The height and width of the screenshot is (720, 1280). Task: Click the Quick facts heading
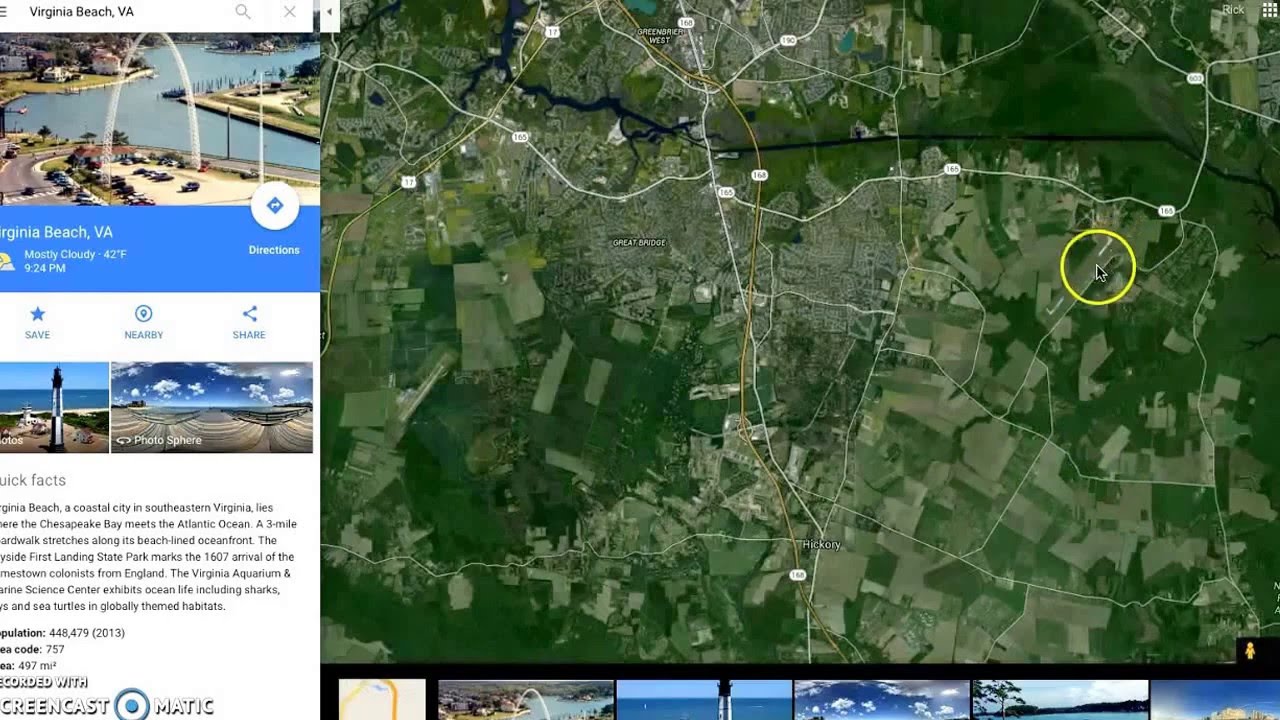pyautogui.click(x=33, y=480)
